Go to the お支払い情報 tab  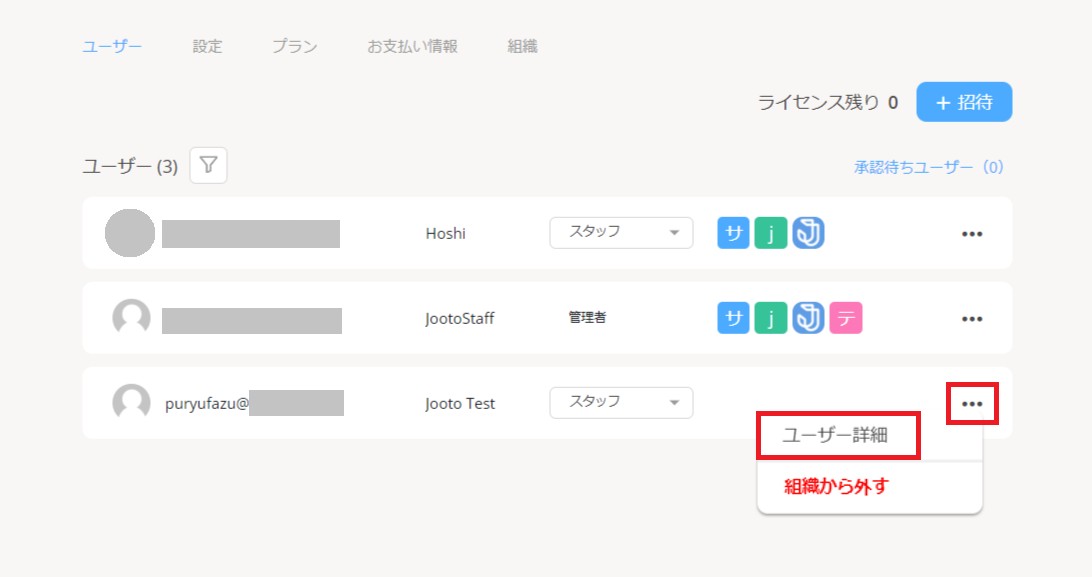(412, 46)
